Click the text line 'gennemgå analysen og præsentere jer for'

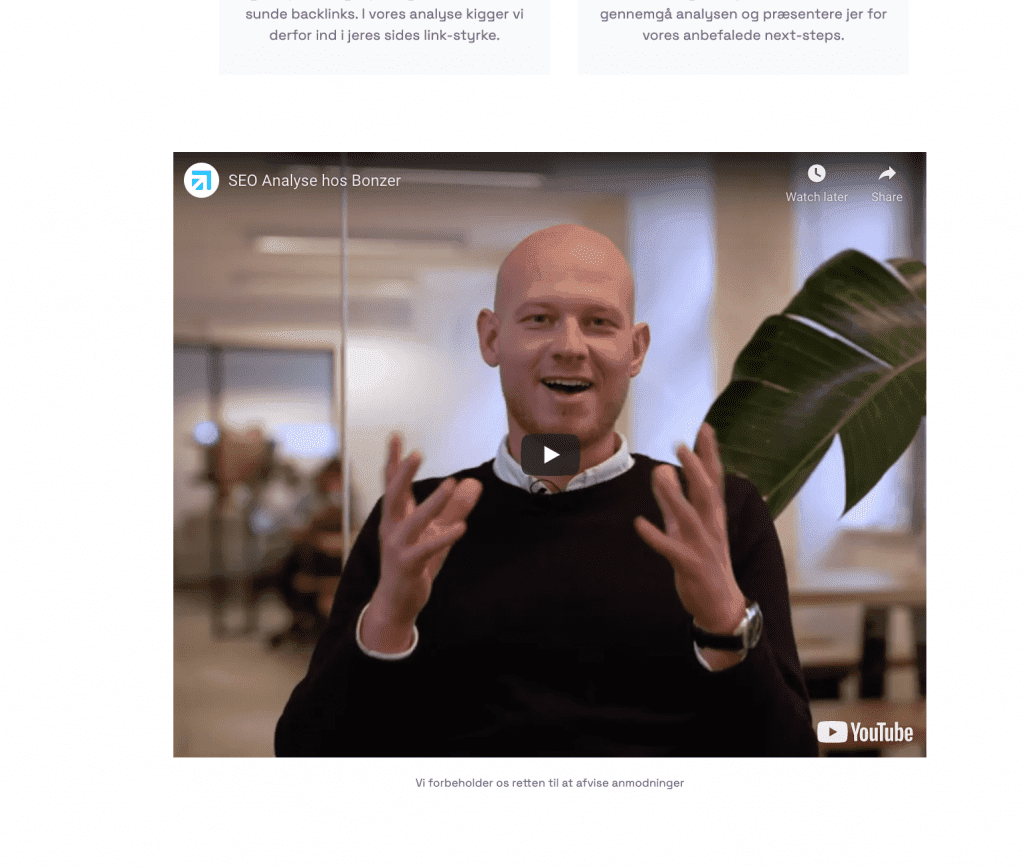(743, 14)
